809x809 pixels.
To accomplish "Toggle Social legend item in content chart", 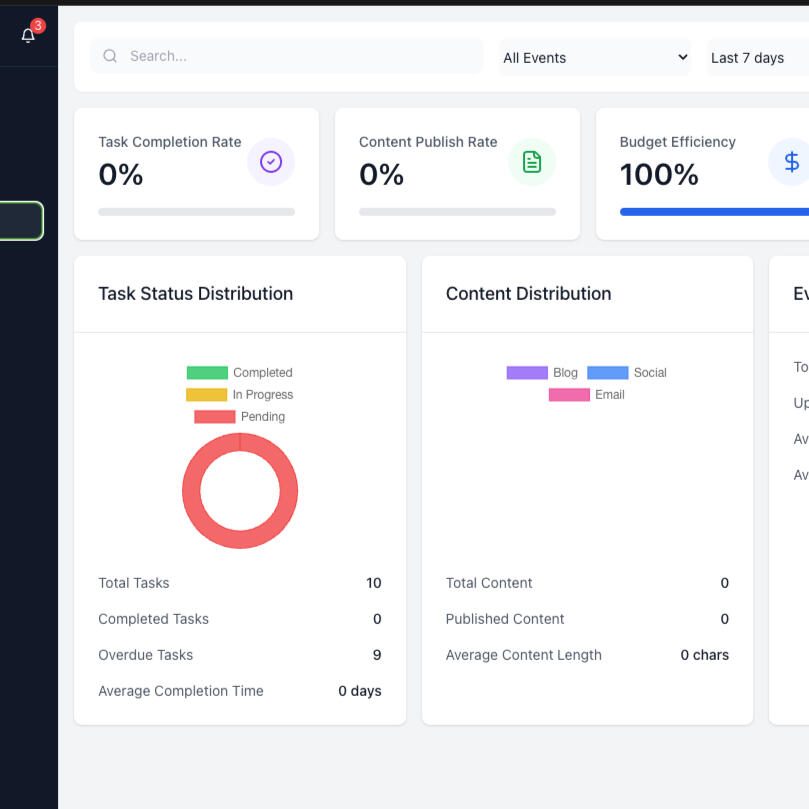I will point(626,373).
